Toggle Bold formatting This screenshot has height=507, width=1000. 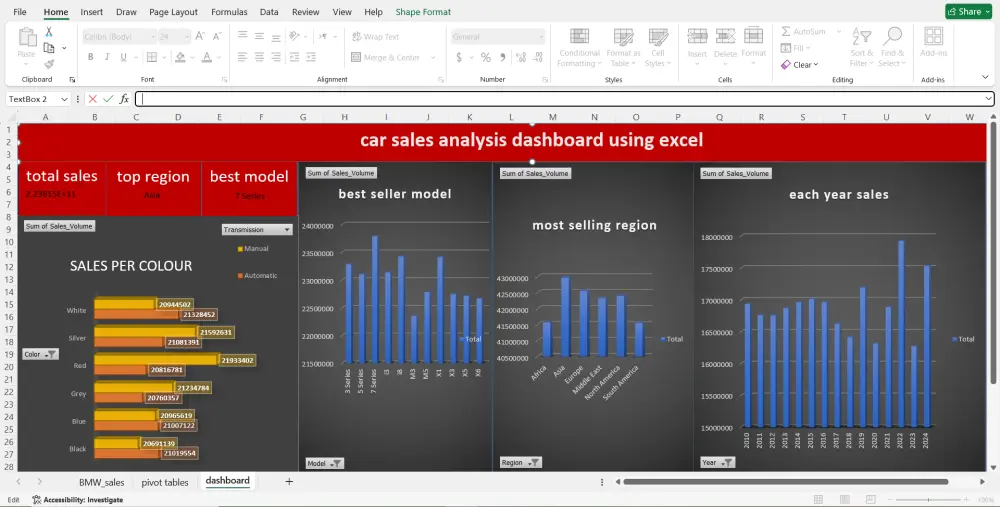click(x=91, y=57)
